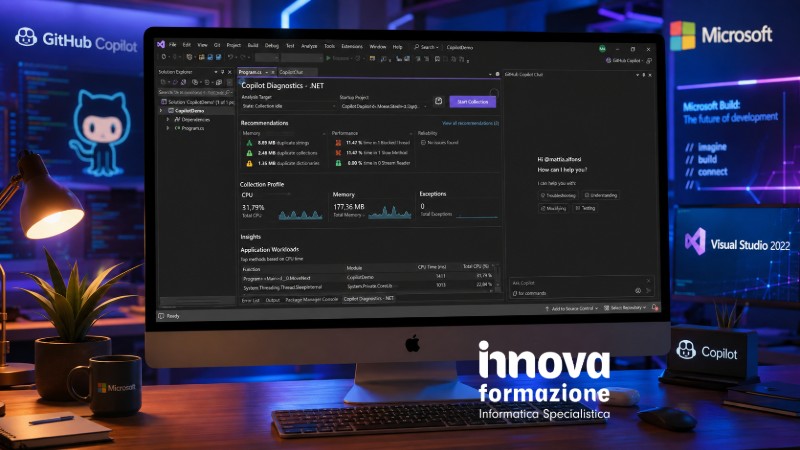Open the Extensions menu

[352, 46]
